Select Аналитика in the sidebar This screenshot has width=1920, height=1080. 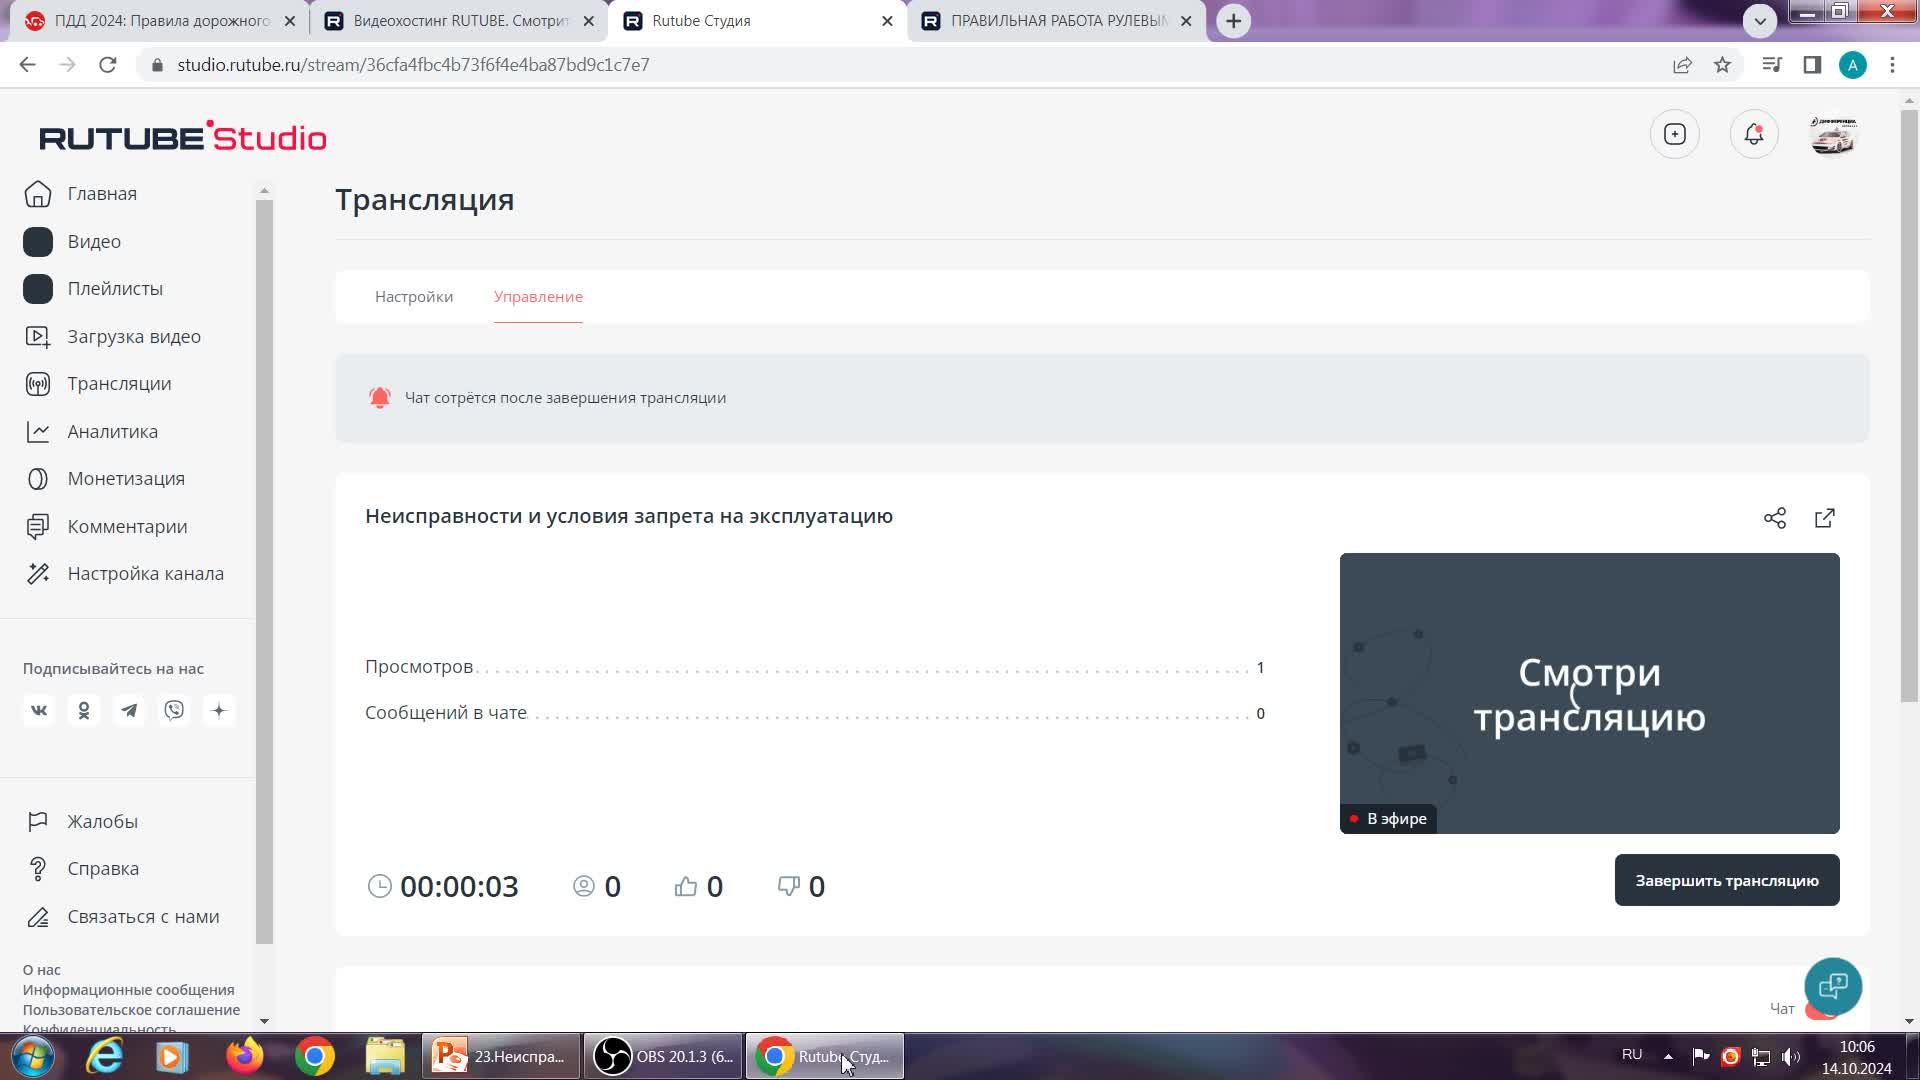112,431
